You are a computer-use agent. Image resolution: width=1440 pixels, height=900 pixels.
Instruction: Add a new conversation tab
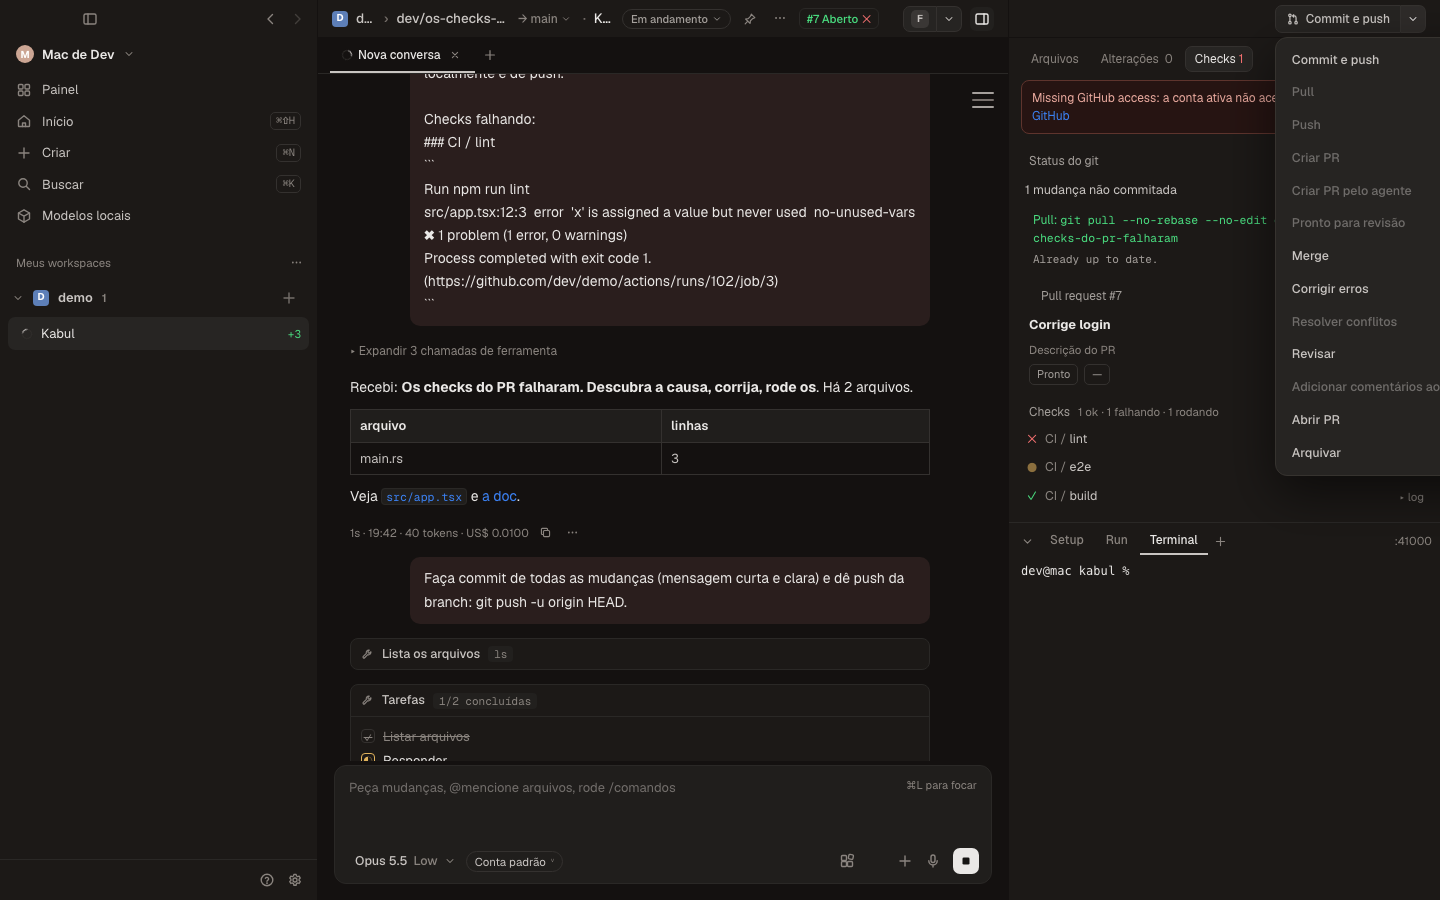click(490, 55)
